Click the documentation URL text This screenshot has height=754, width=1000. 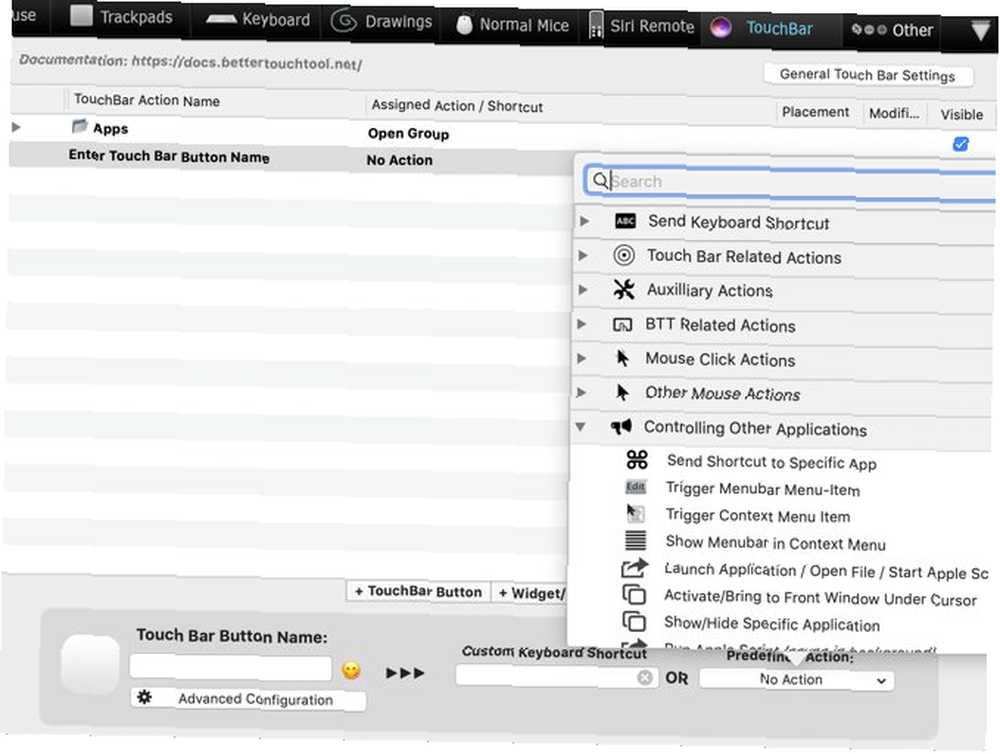click(247, 64)
